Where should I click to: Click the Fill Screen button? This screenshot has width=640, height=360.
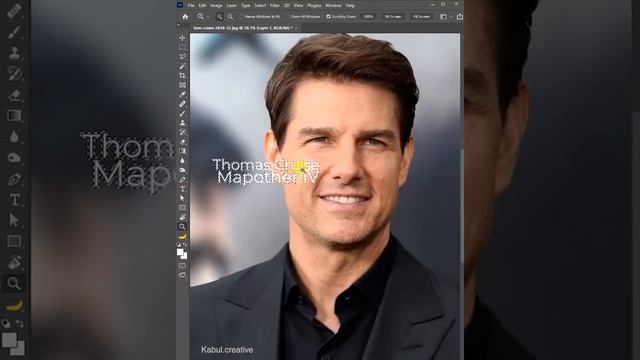coord(421,17)
